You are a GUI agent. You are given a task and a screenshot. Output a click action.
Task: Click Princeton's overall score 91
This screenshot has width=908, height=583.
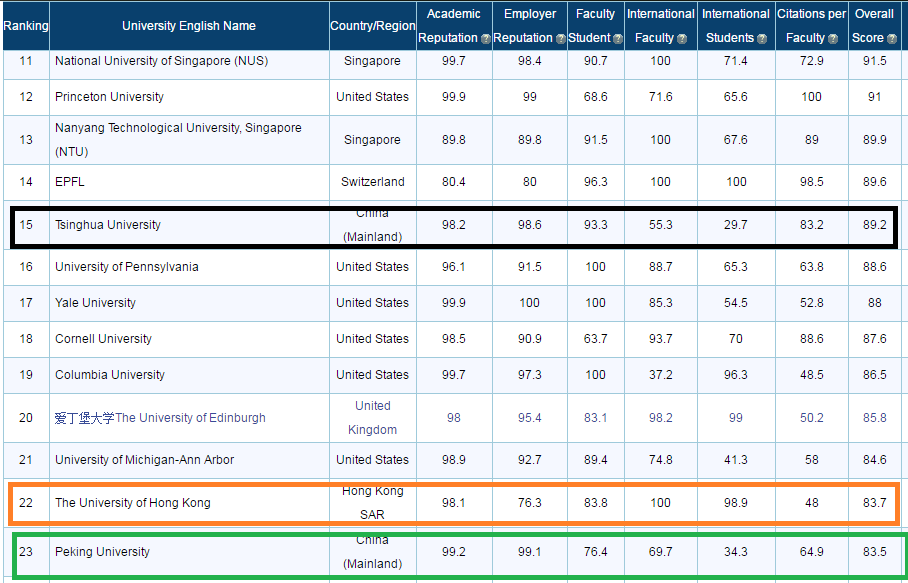tap(874, 97)
